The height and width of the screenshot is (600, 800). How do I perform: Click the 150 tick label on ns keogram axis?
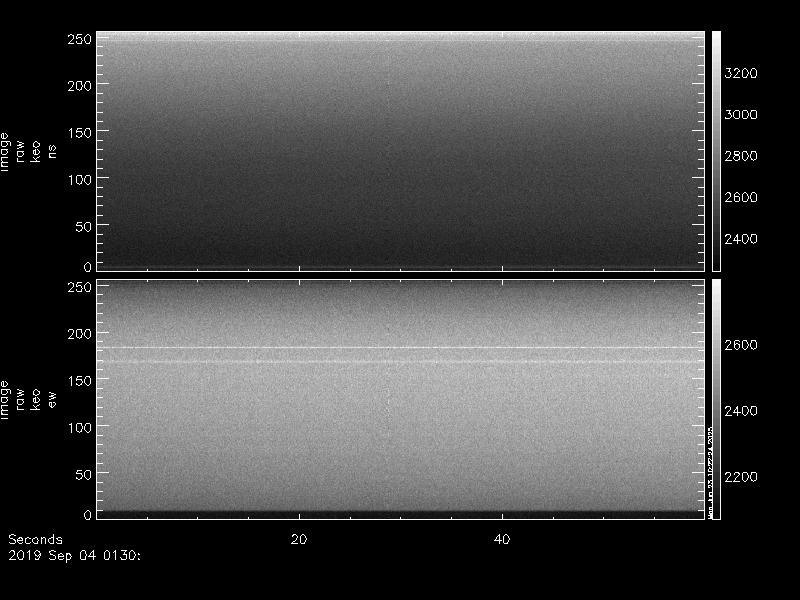79,133
